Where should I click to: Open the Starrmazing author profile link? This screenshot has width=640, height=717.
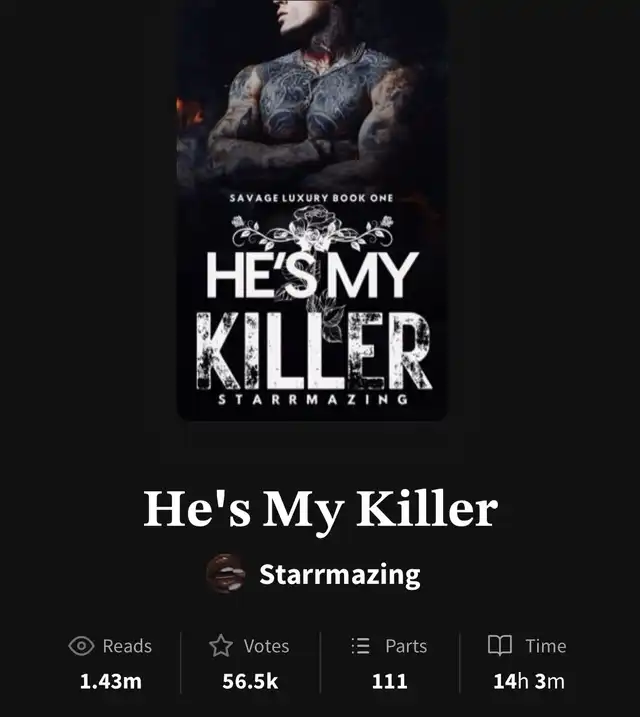click(340, 575)
